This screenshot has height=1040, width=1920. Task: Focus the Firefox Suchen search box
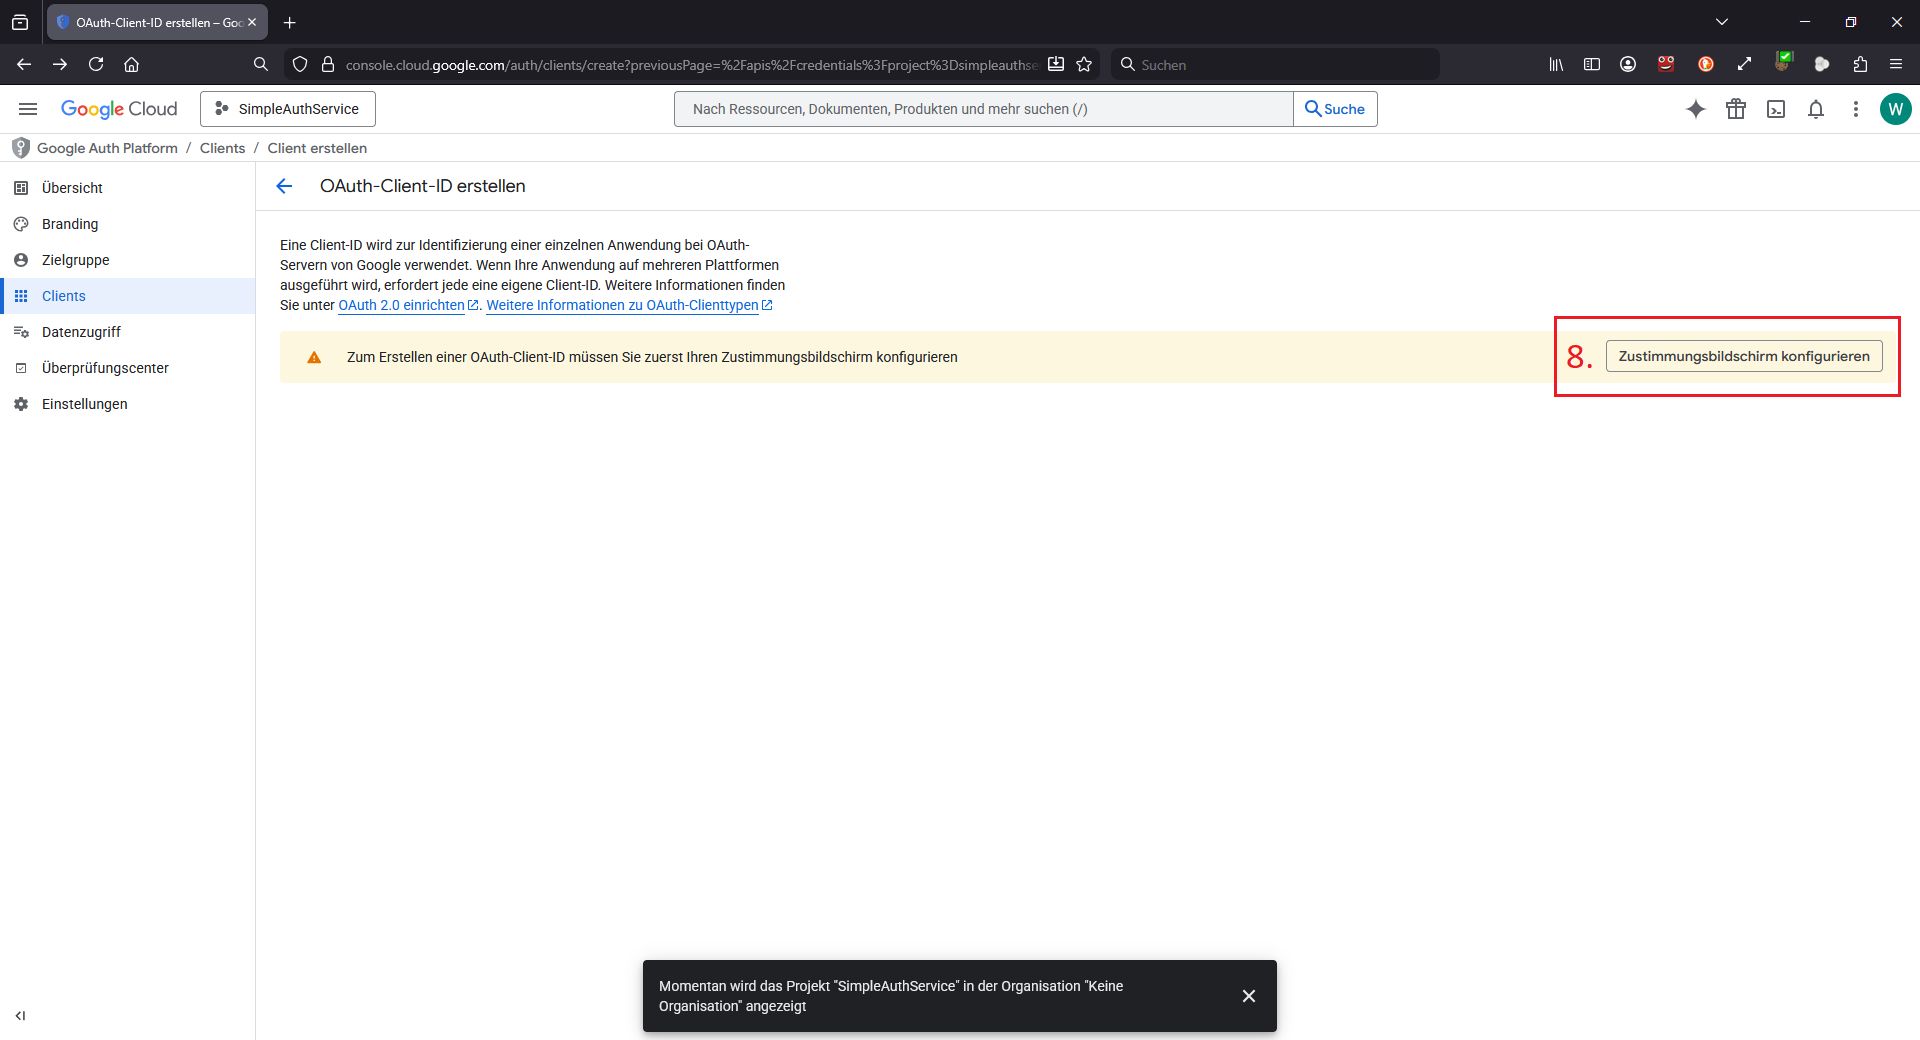pos(1276,64)
